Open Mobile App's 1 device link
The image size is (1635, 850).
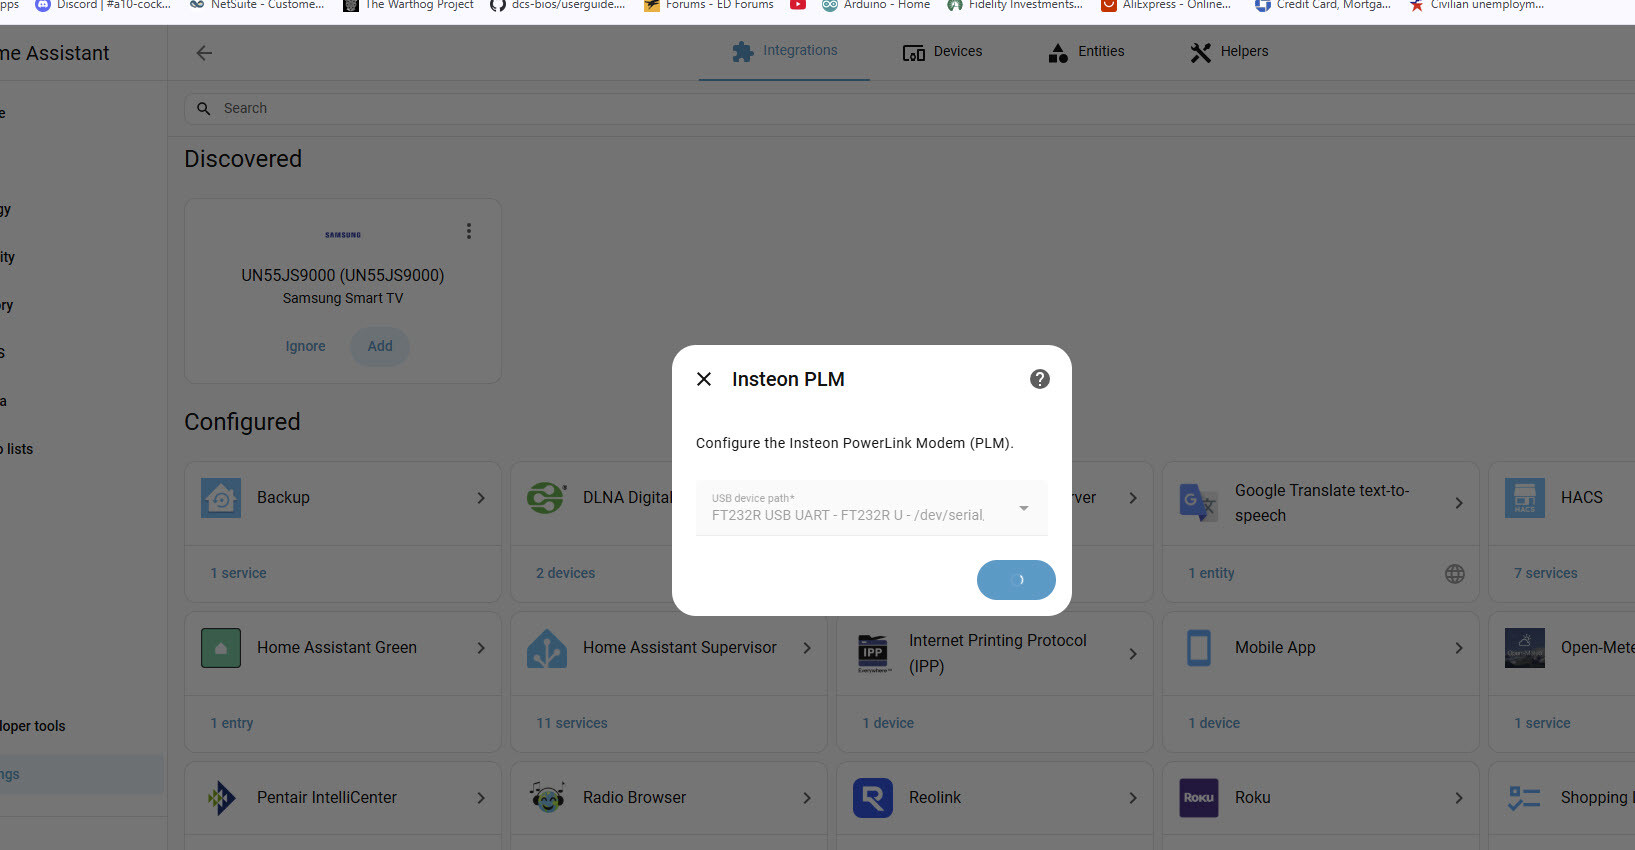1214,723
